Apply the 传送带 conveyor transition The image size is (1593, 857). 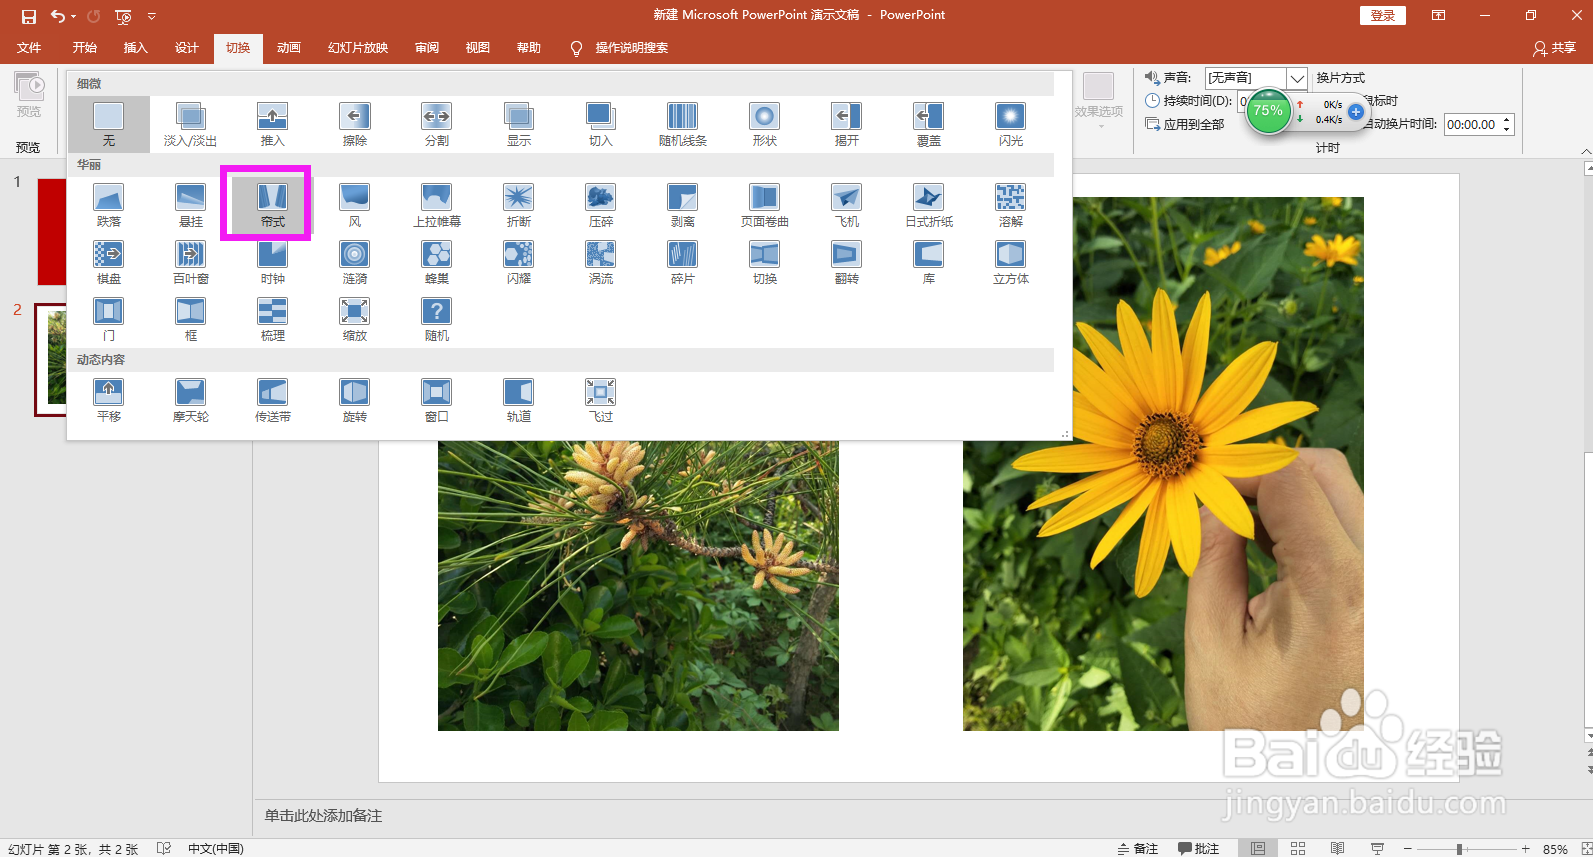coord(272,400)
